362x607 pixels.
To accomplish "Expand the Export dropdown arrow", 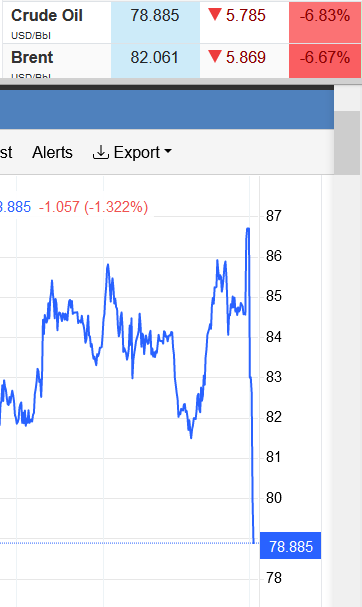I will [168, 151].
